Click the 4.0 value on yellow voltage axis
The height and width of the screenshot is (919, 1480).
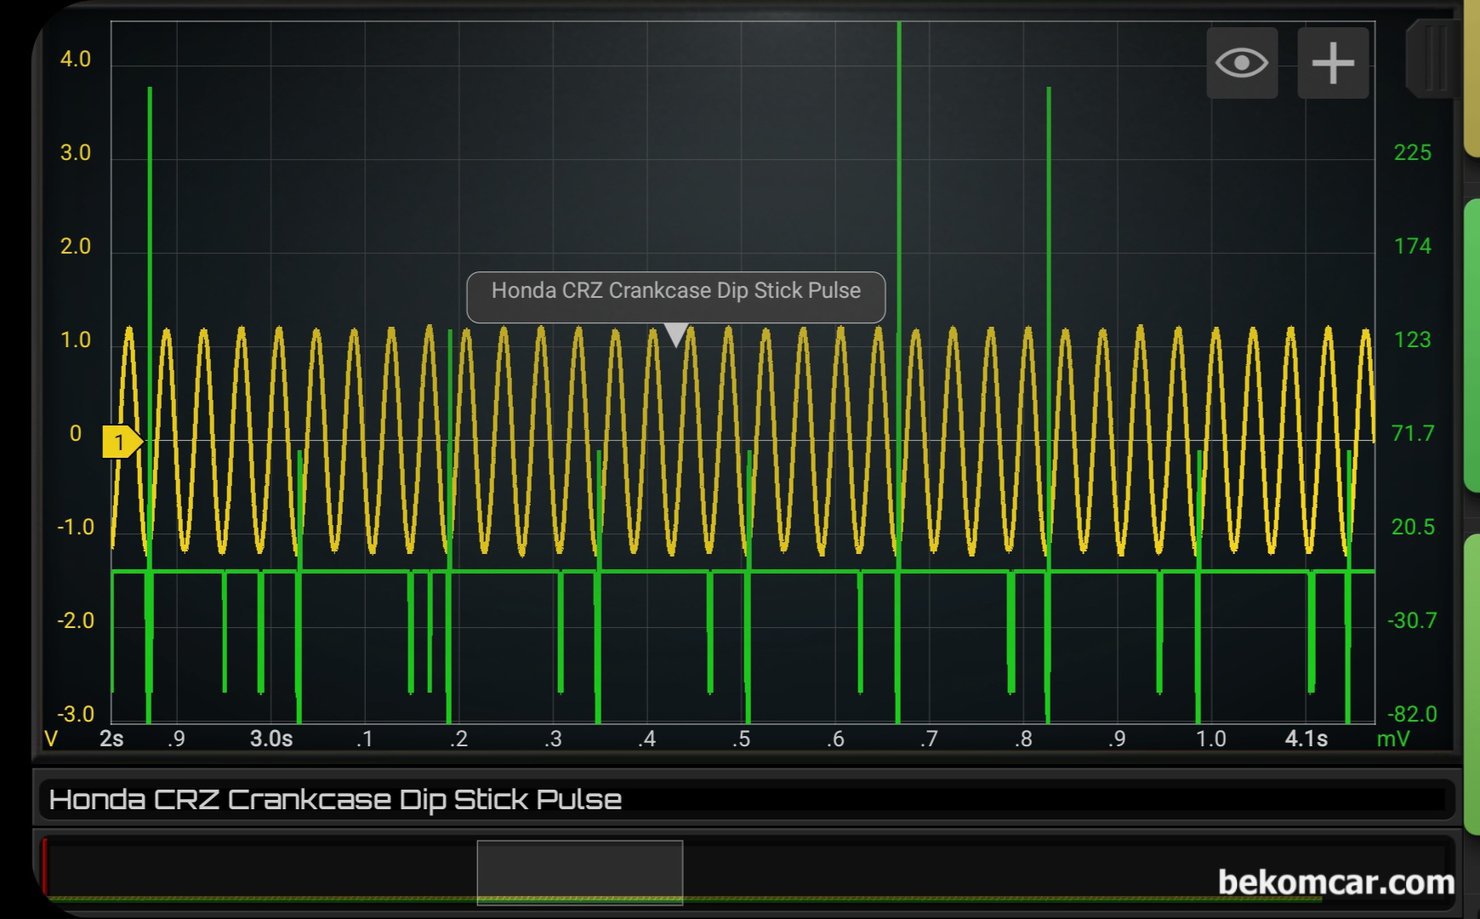point(75,59)
